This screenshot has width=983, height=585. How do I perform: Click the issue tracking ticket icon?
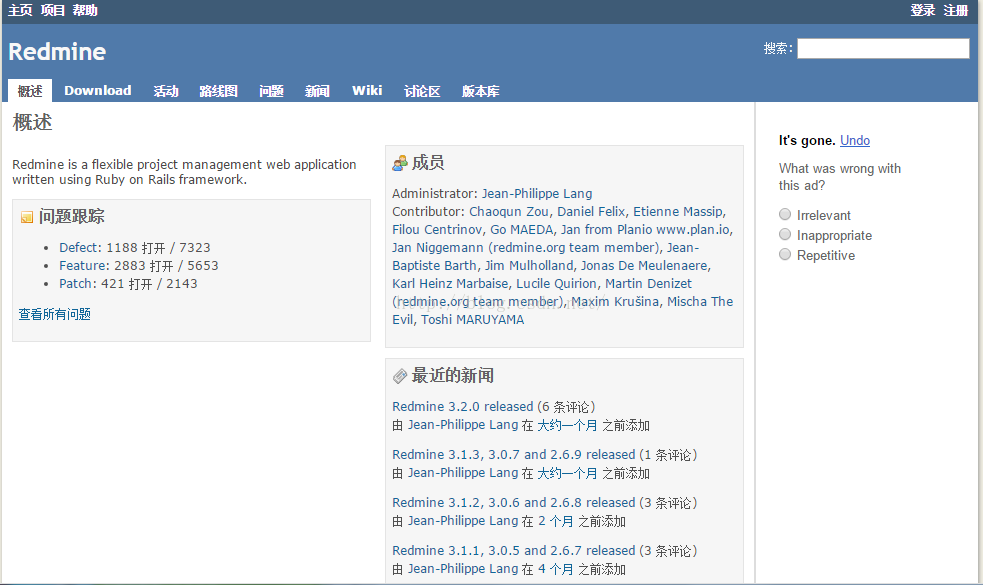(27, 217)
